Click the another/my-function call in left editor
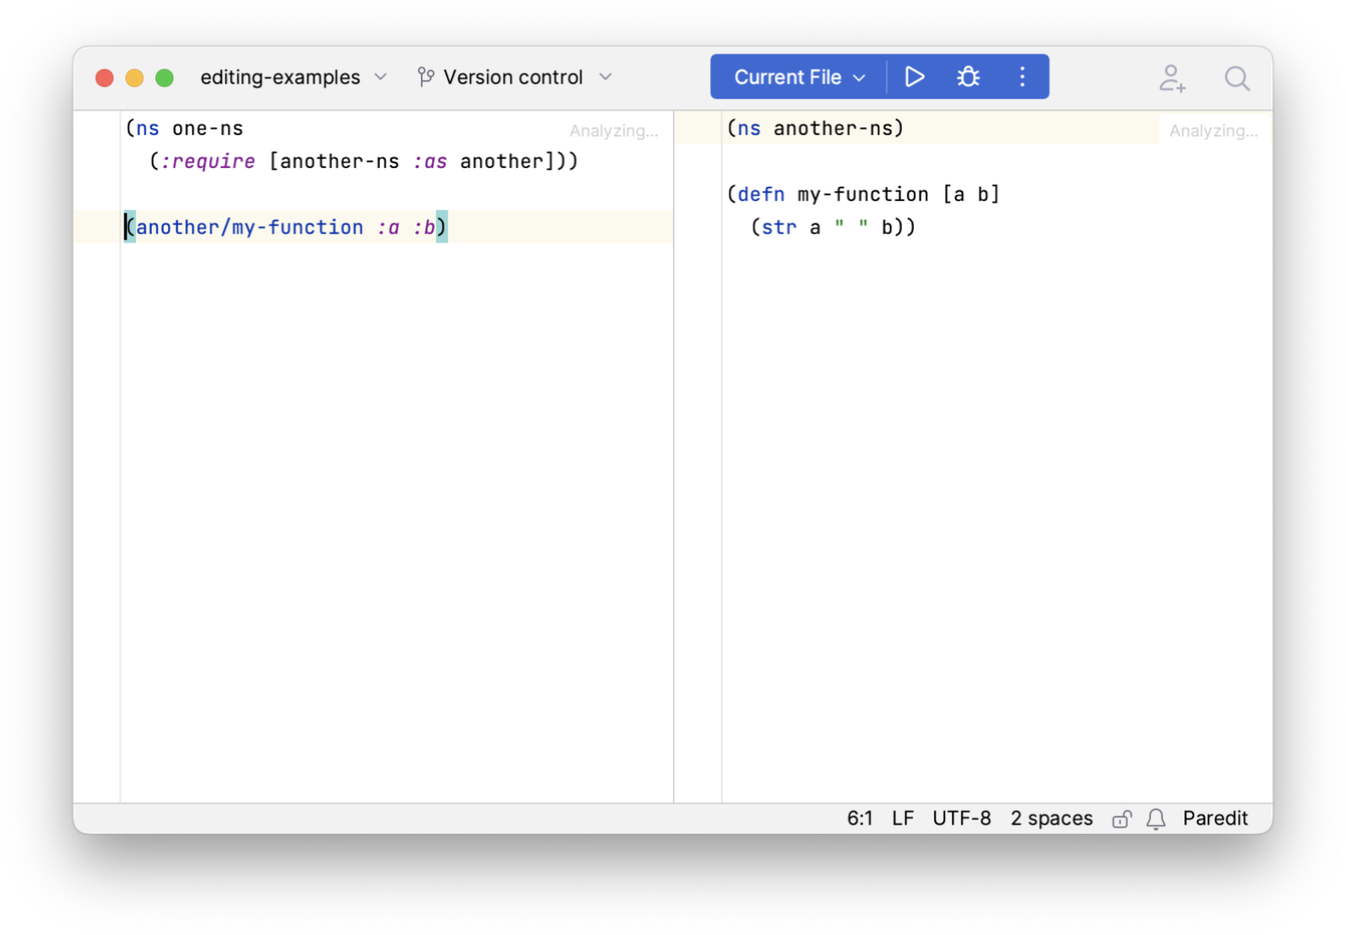The width and height of the screenshot is (1346, 935). coord(250,227)
